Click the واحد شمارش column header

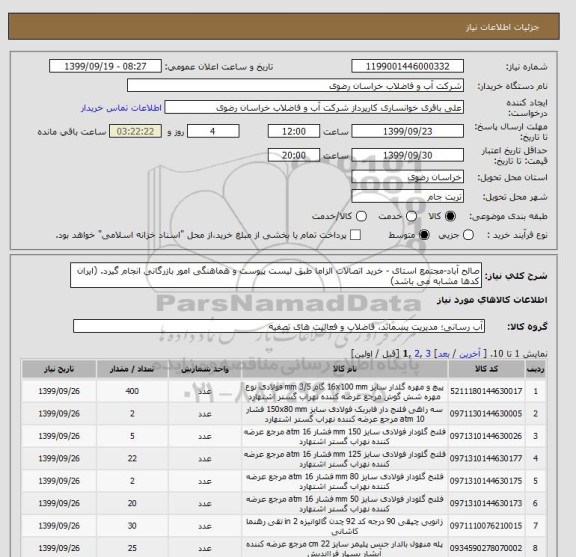205,369
